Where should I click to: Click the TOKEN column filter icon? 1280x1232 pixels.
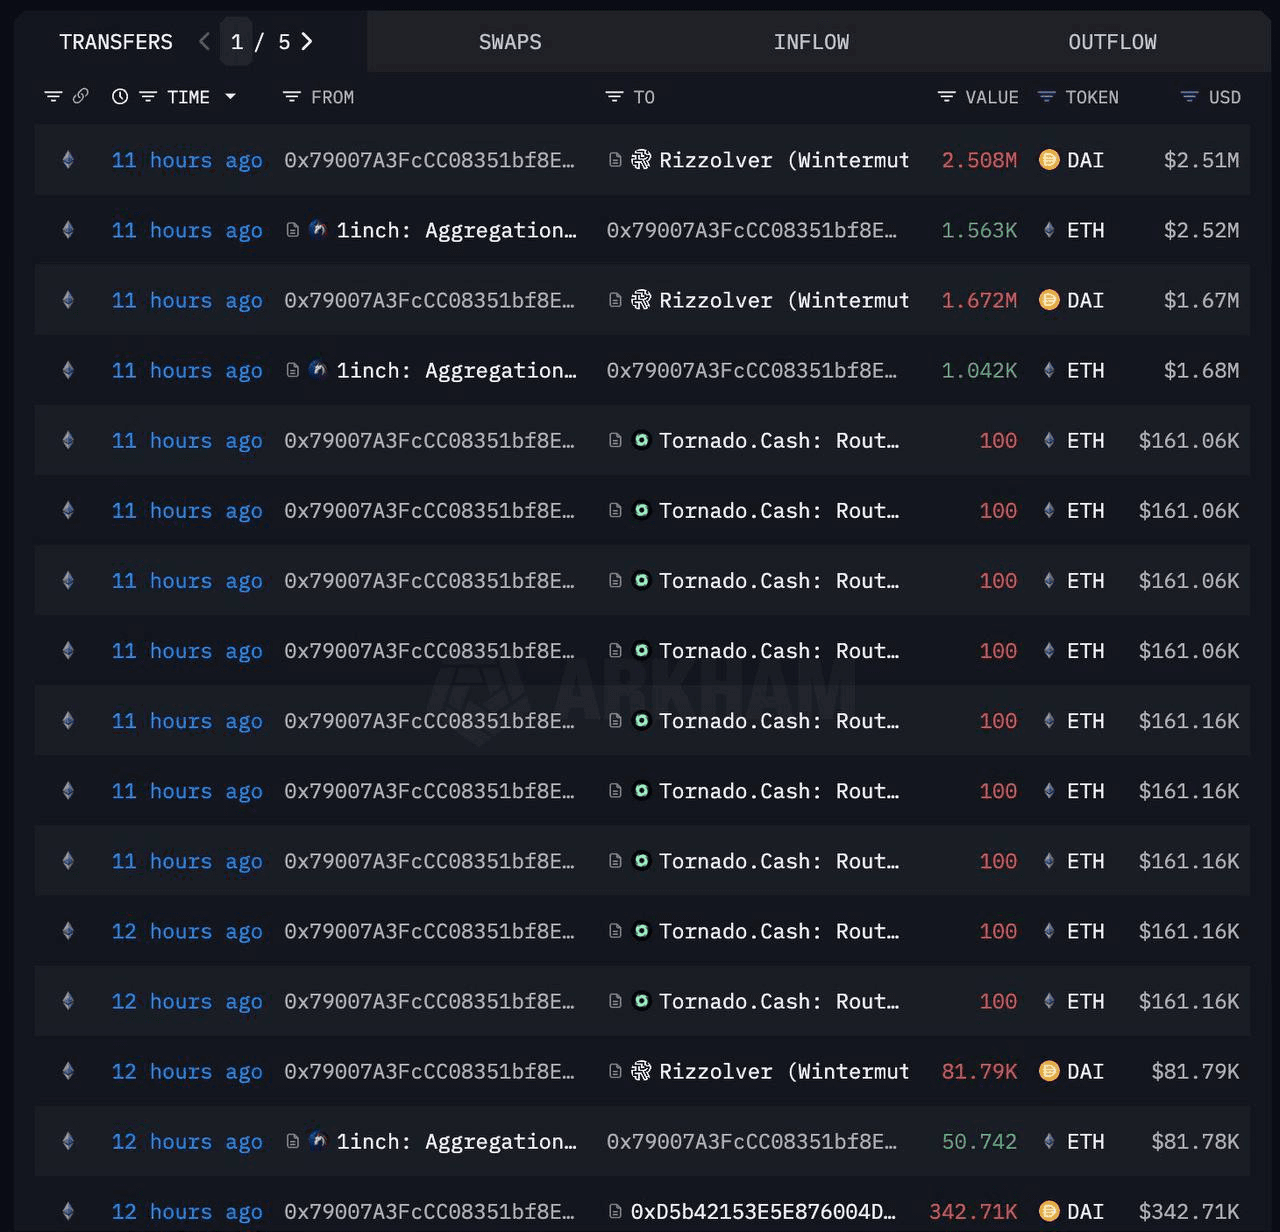[x=1047, y=97]
